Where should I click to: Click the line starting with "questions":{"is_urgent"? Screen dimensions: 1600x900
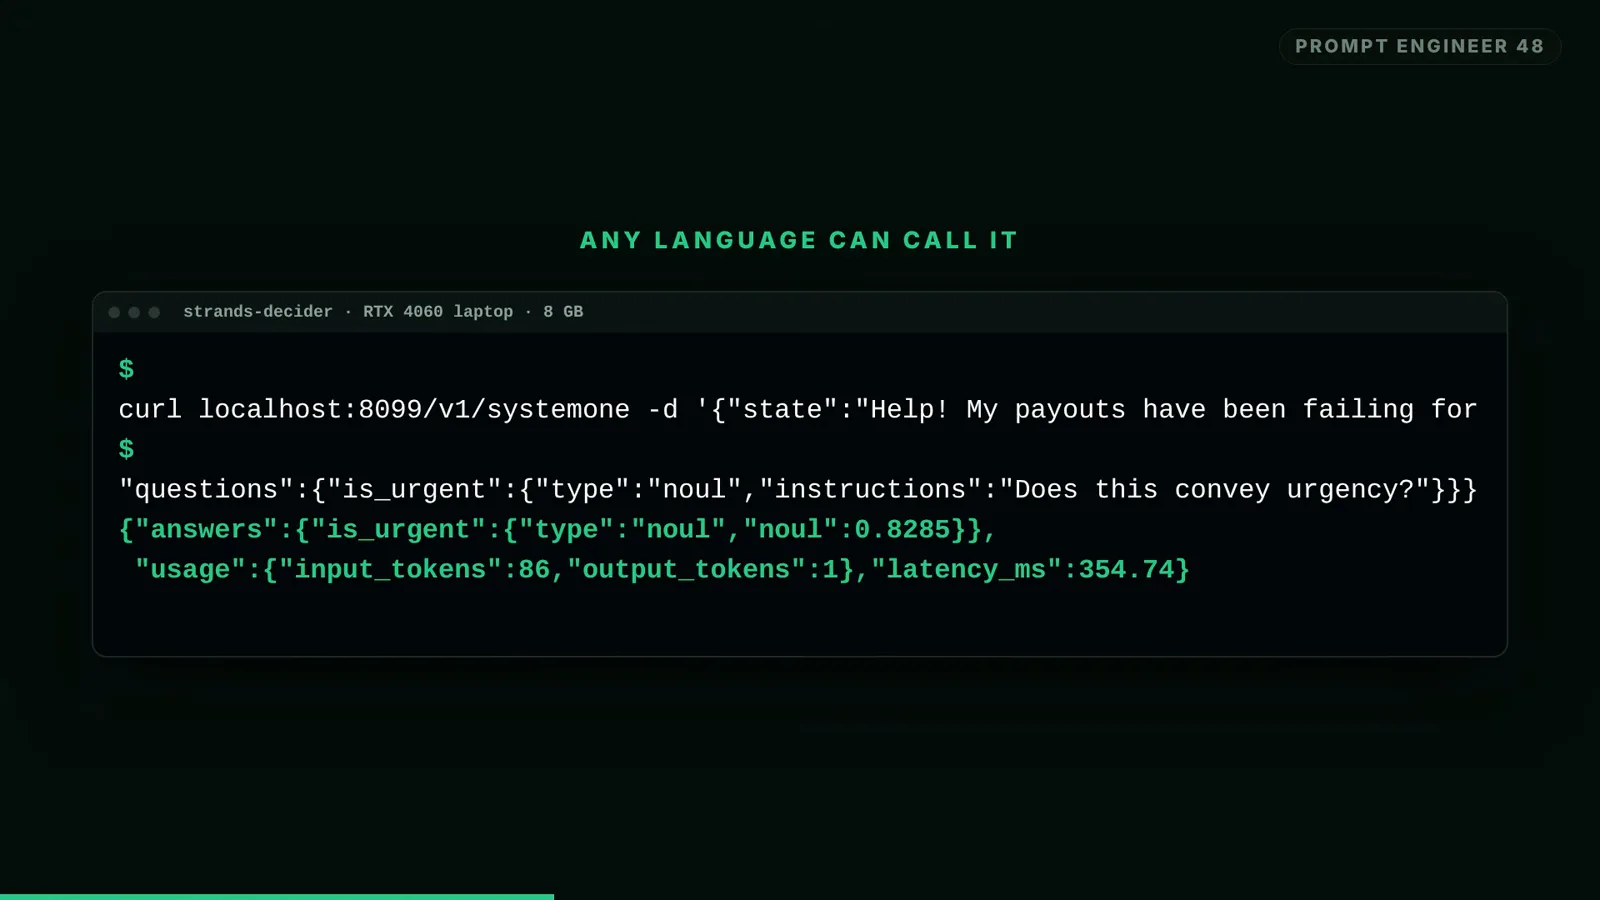point(798,489)
